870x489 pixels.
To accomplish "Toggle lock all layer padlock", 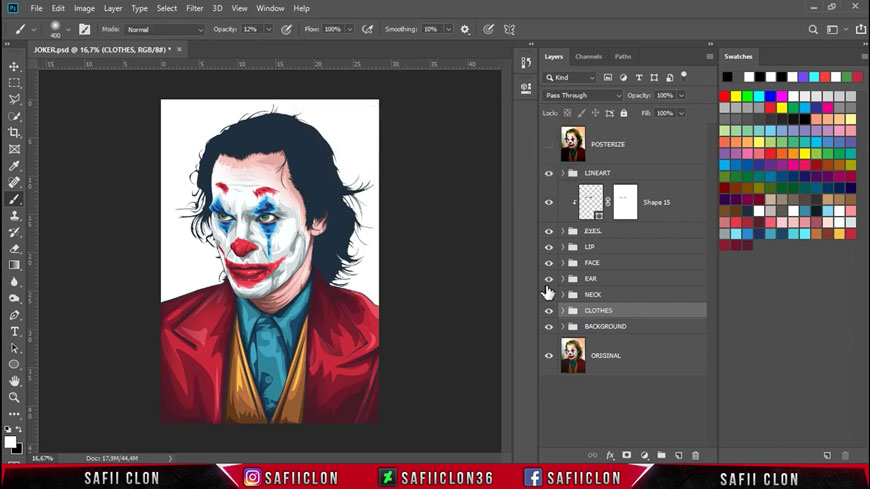I will coord(624,113).
